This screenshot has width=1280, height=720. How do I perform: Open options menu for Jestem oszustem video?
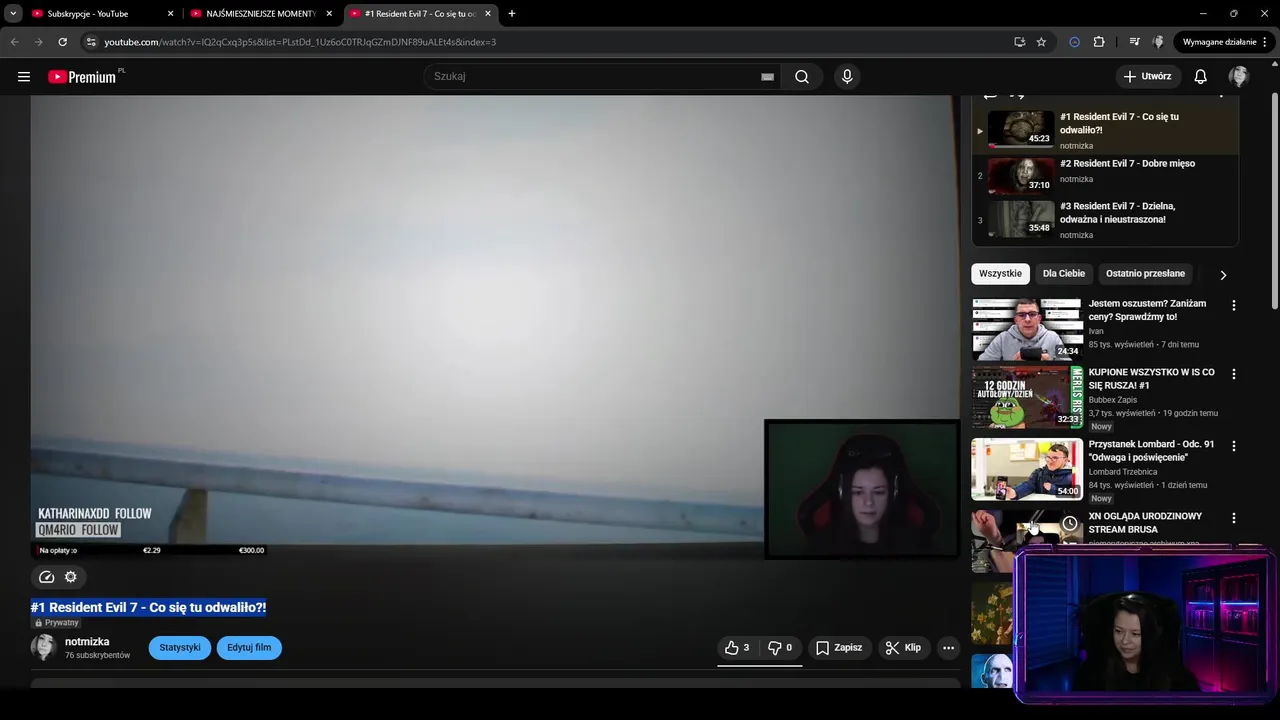coord(1234,306)
